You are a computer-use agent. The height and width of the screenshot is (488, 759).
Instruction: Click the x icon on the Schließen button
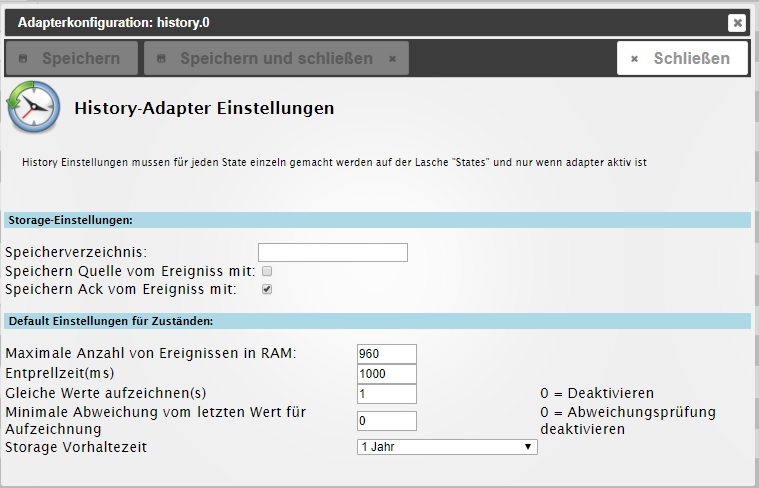[x=634, y=59]
